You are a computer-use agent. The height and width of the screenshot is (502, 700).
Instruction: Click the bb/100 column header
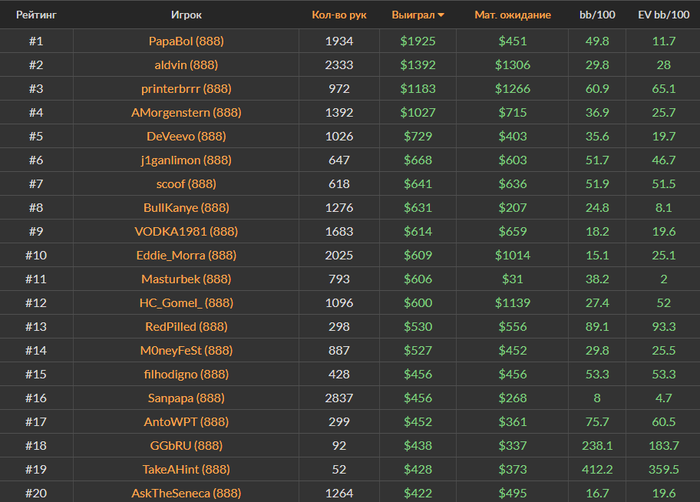597,15
